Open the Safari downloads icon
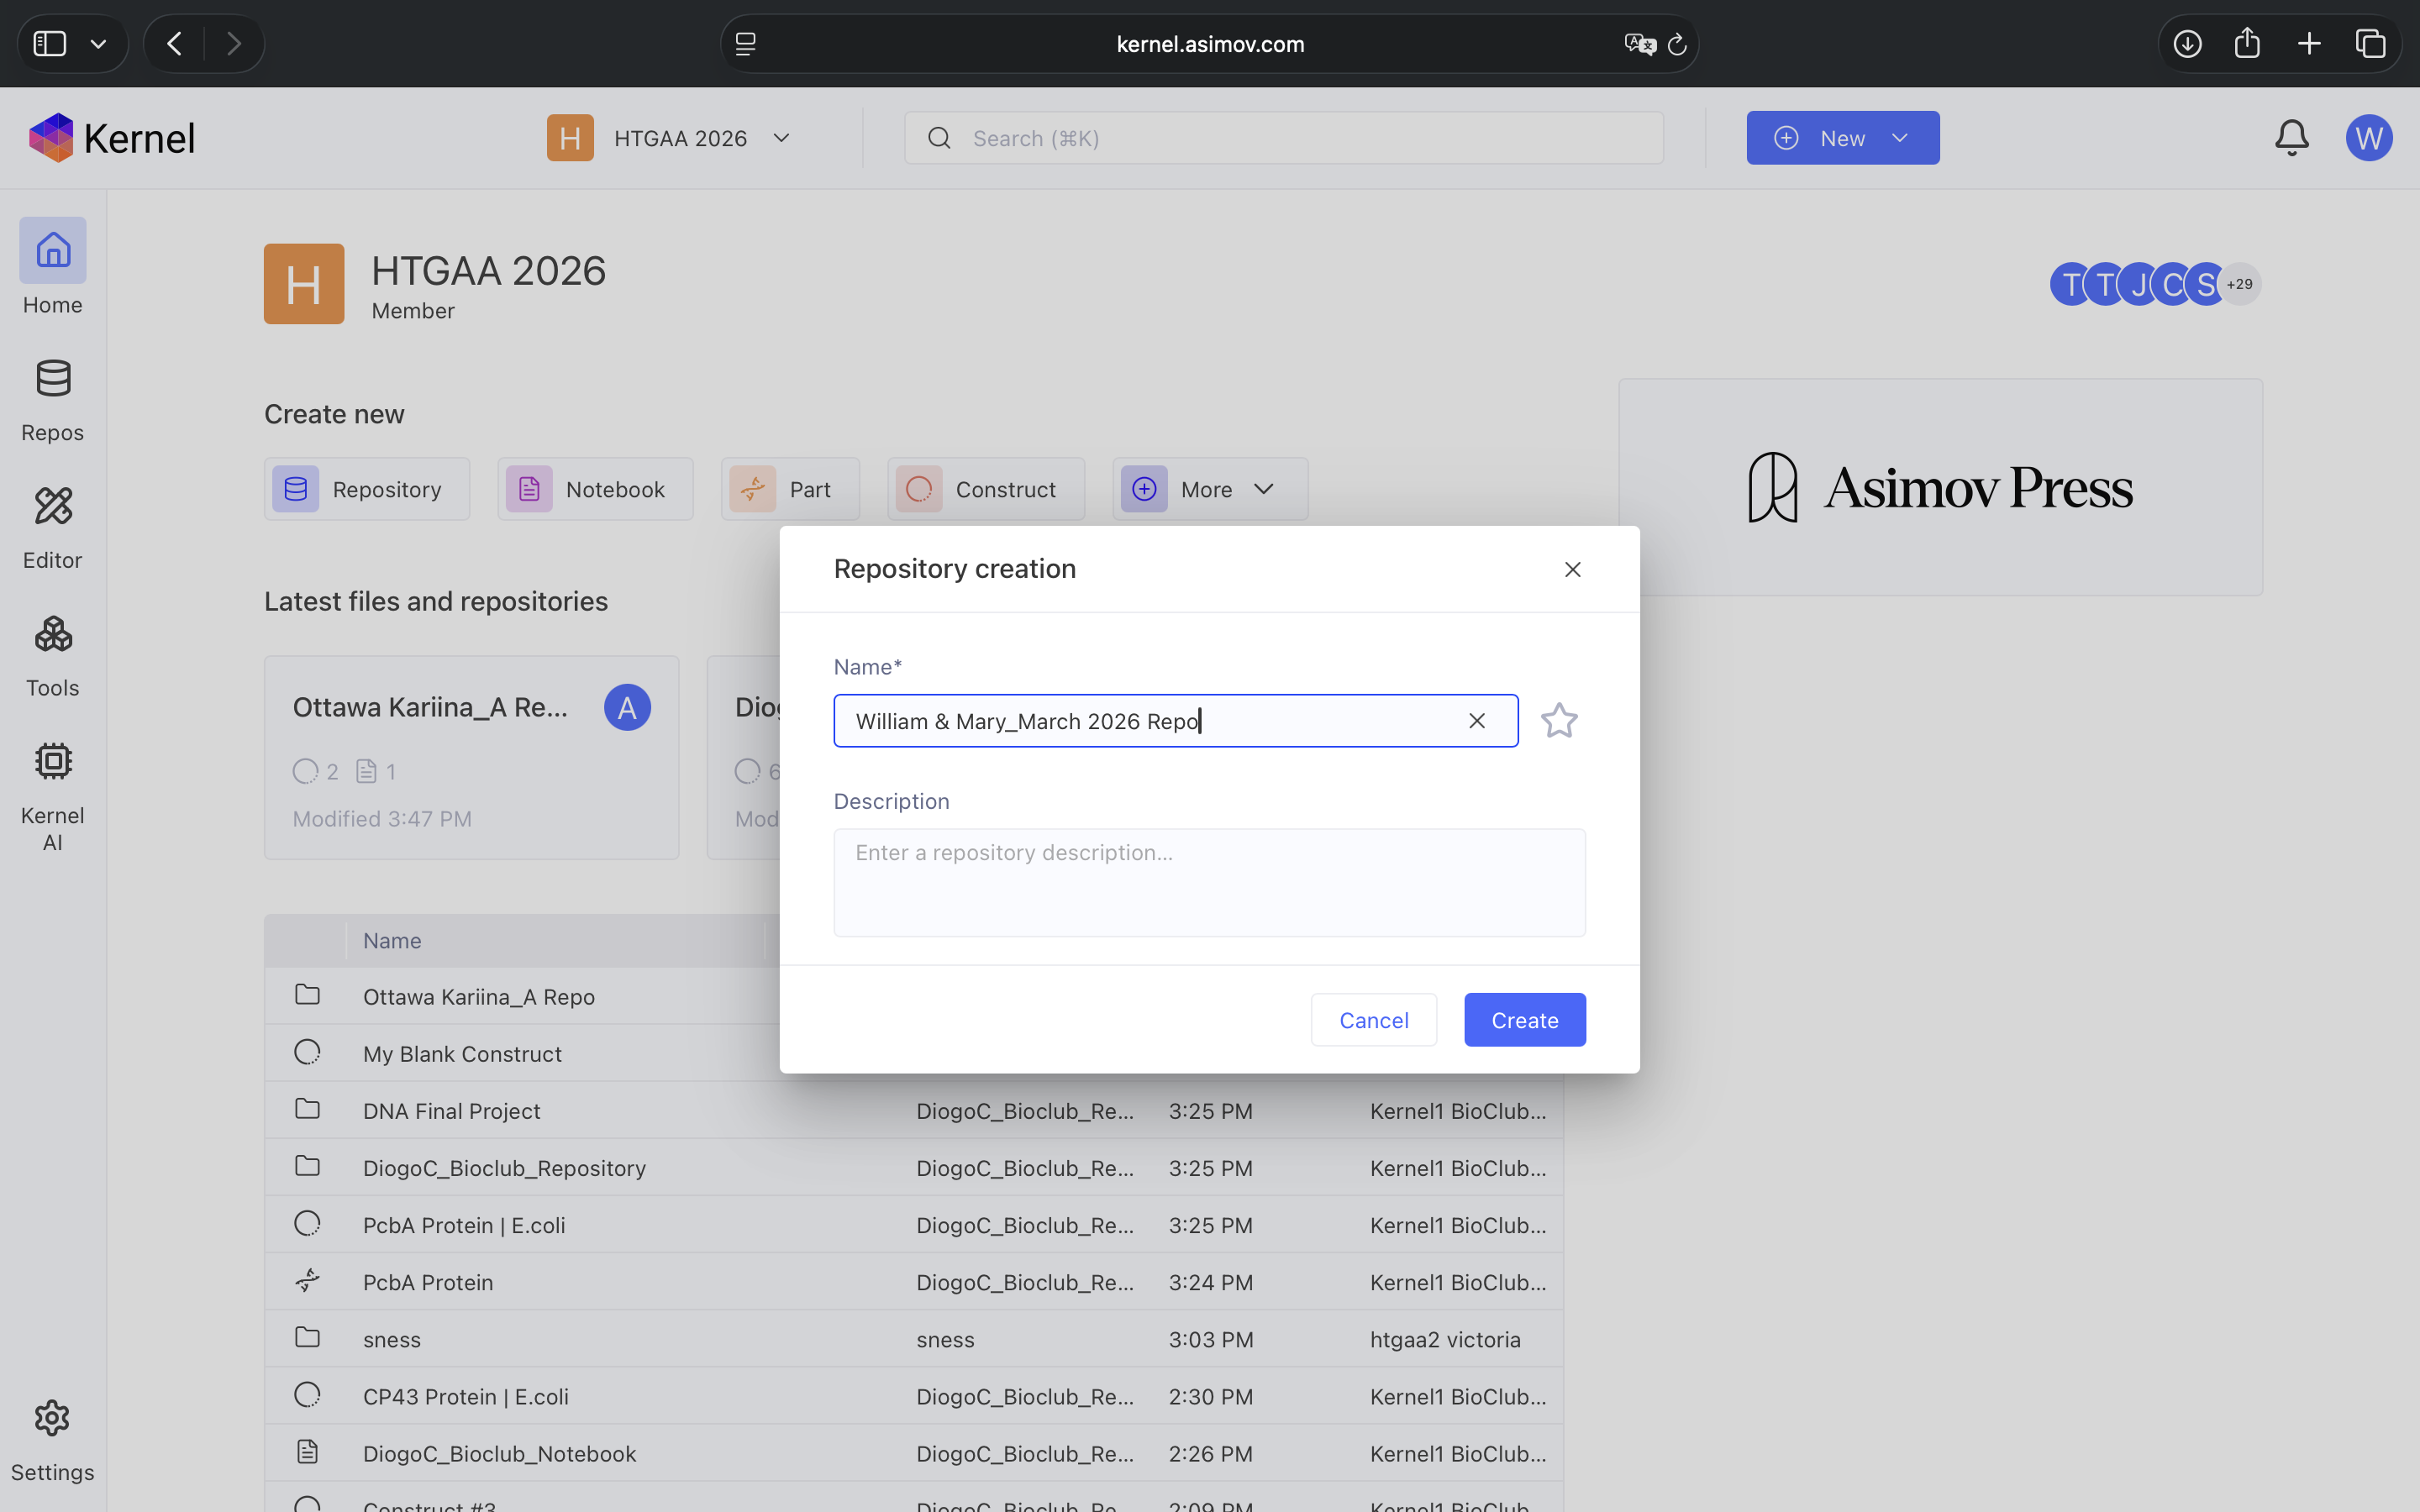Image resolution: width=2420 pixels, height=1512 pixels. [x=2187, y=44]
